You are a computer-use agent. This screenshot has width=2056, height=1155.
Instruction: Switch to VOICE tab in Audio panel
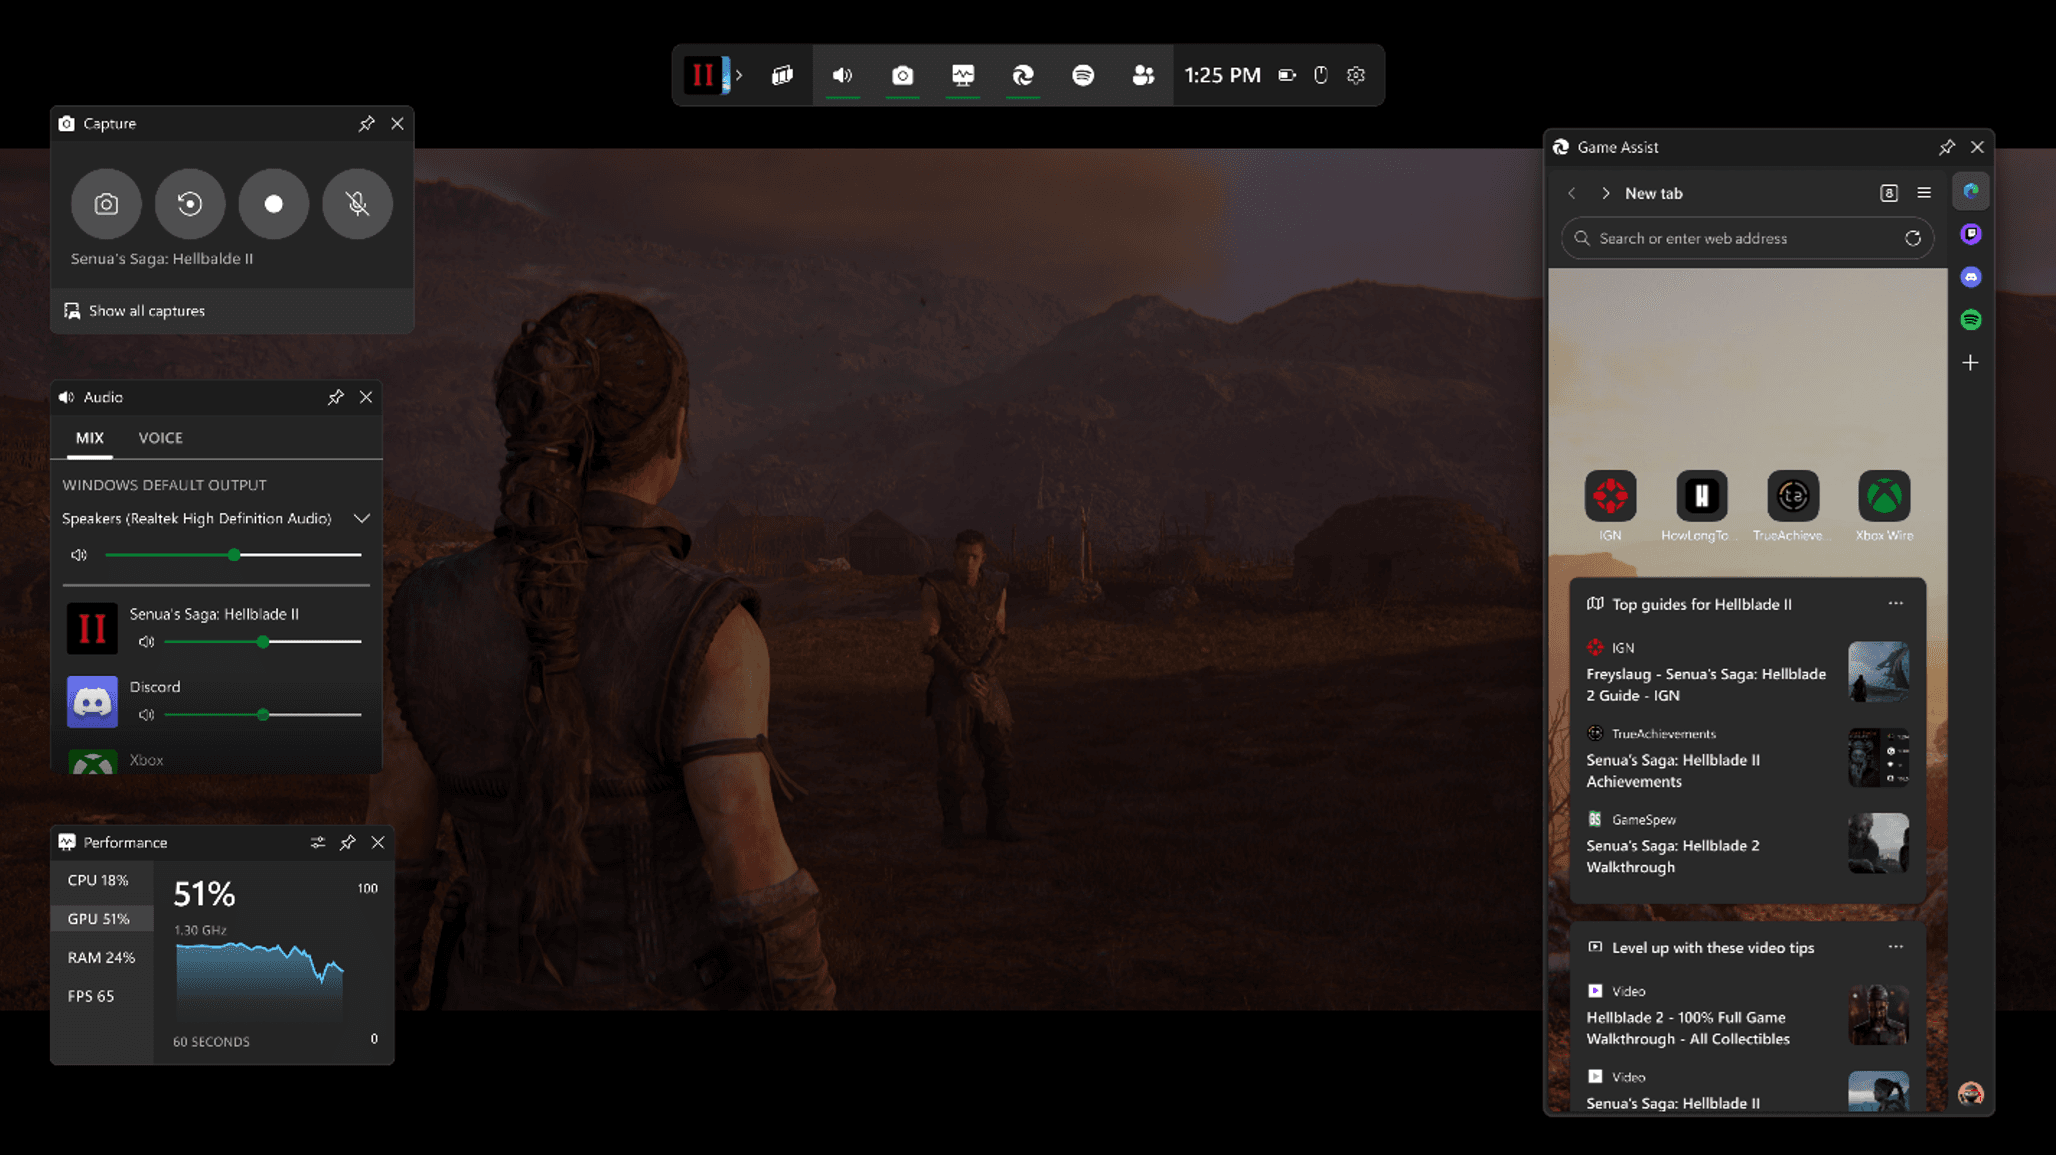pos(160,438)
